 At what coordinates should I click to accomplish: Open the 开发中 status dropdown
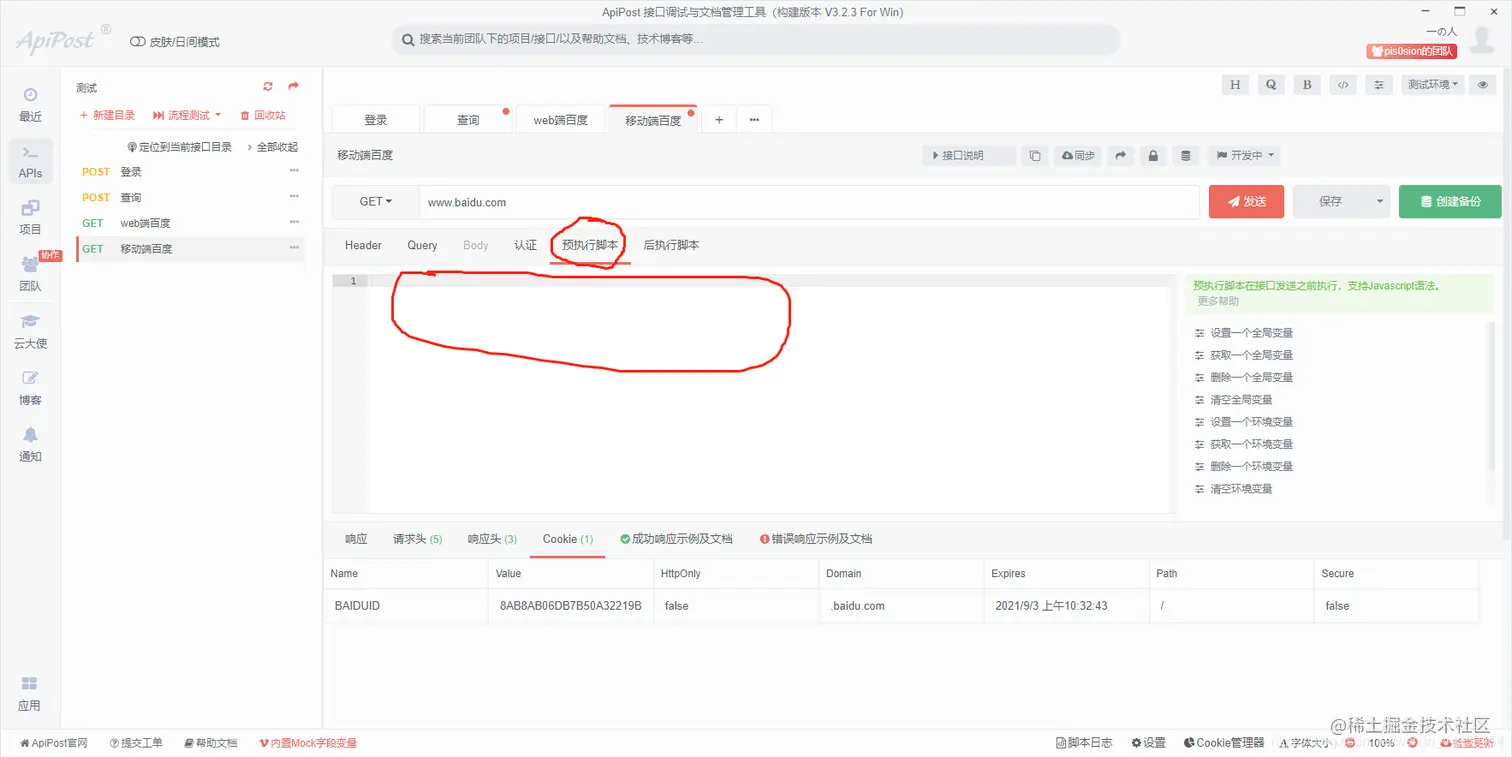click(x=1244, y=156)
